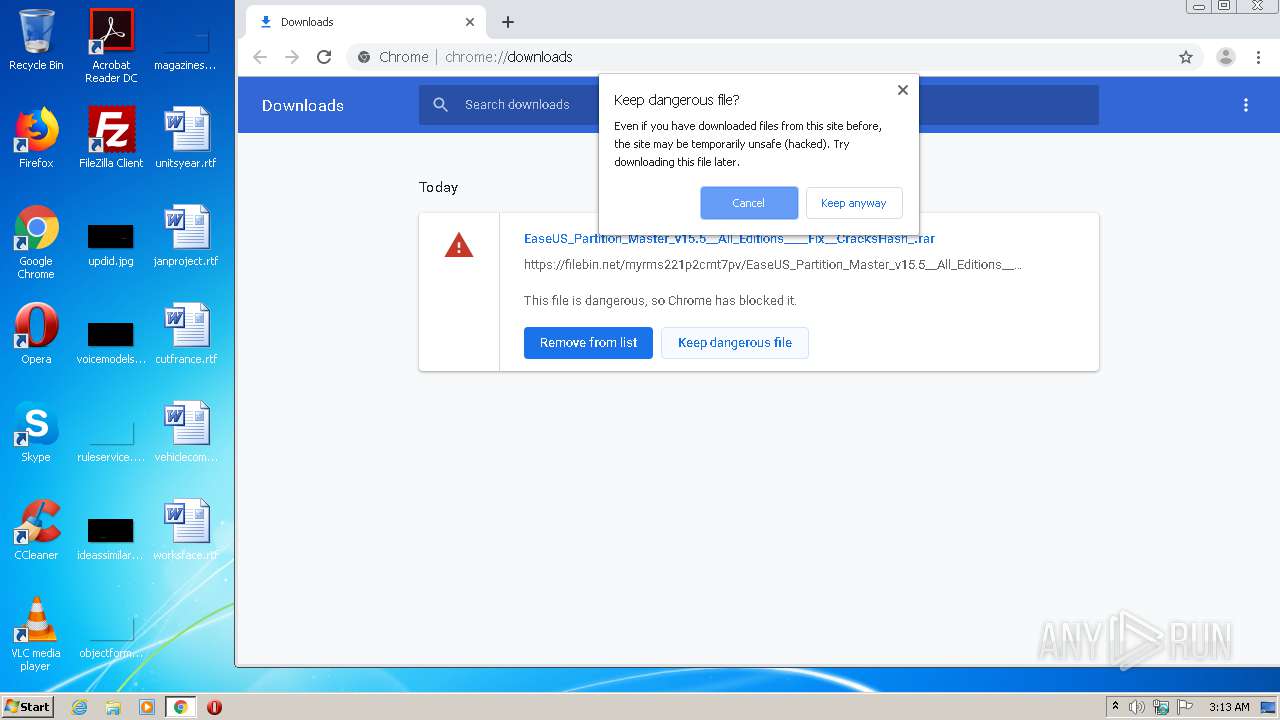Launch Google Chrome desktop shortcut
1280x720 pixels.
[36, 241]
